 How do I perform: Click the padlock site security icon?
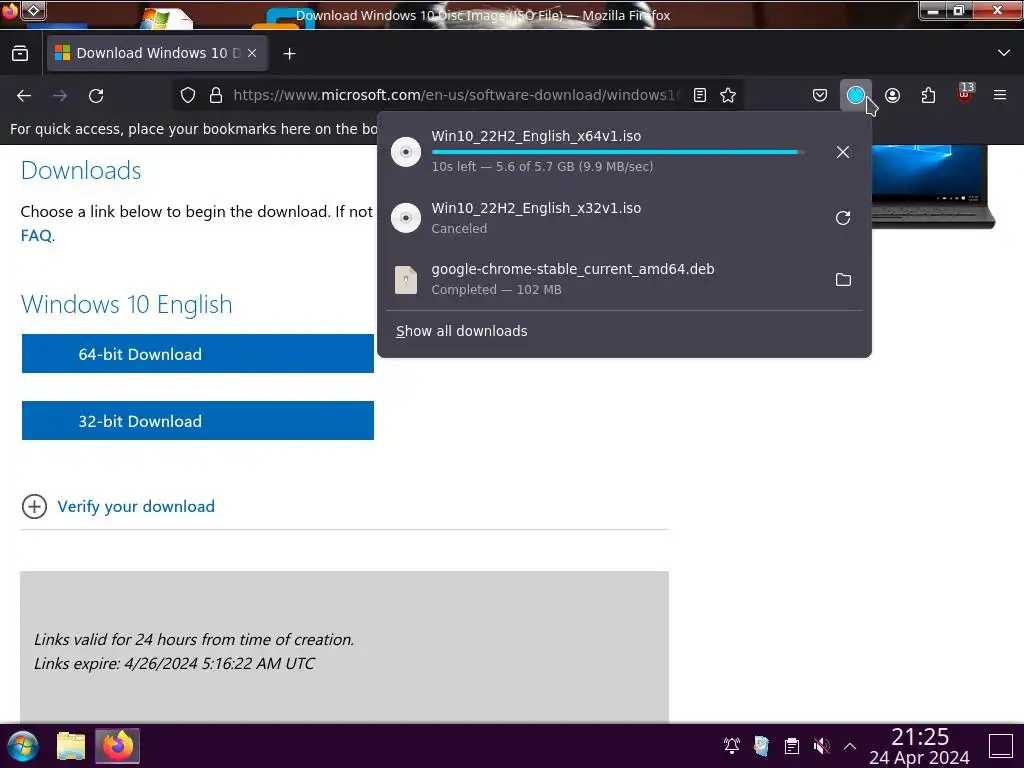click(x=216, y=95)
